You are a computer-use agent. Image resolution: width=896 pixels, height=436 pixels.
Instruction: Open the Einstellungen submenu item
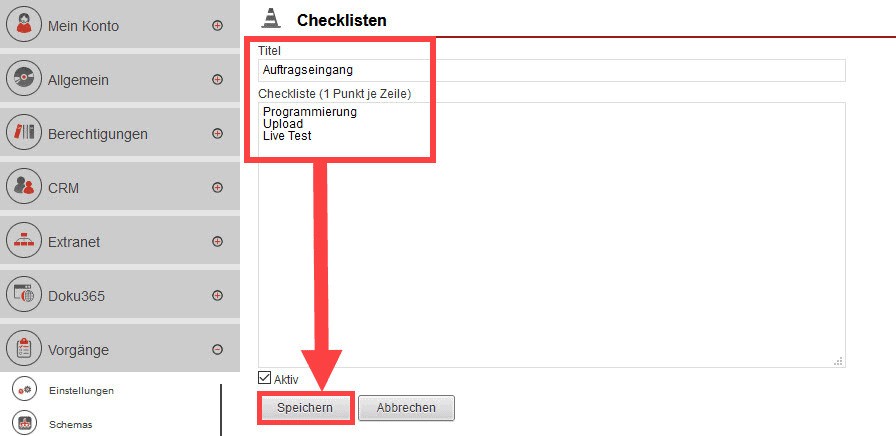tap(81, 390)
